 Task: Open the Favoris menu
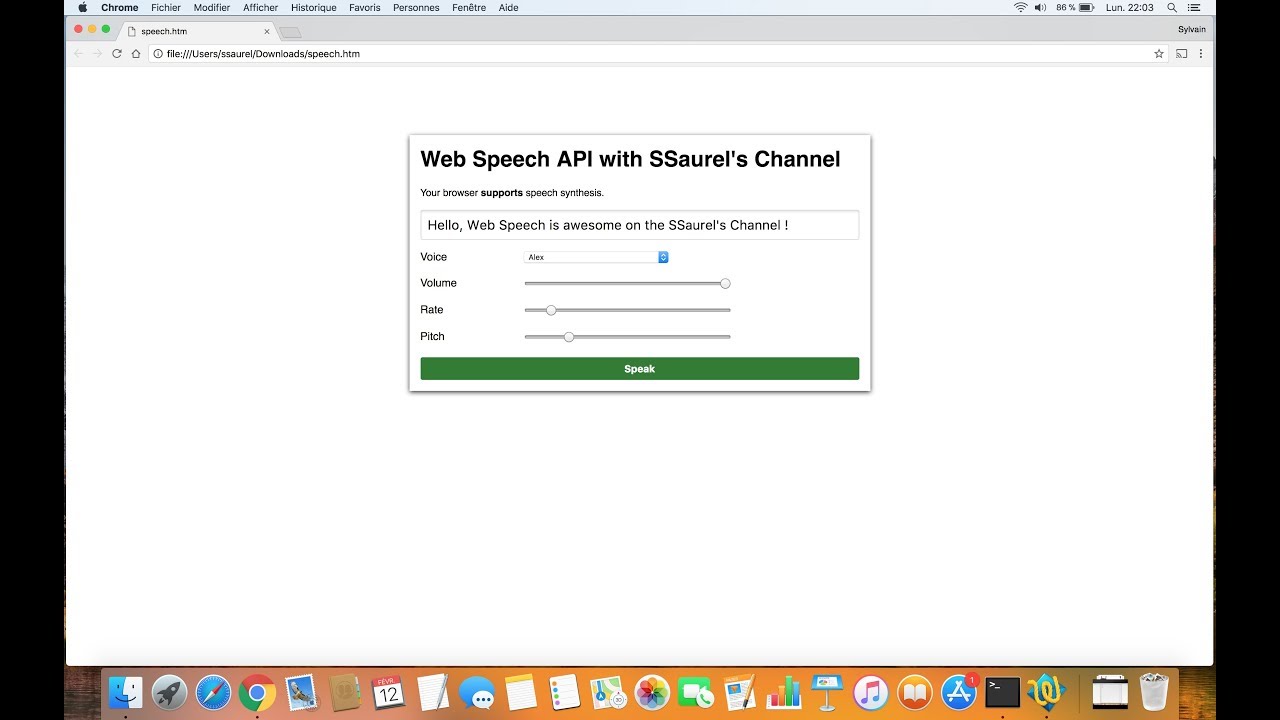(365, 7)
